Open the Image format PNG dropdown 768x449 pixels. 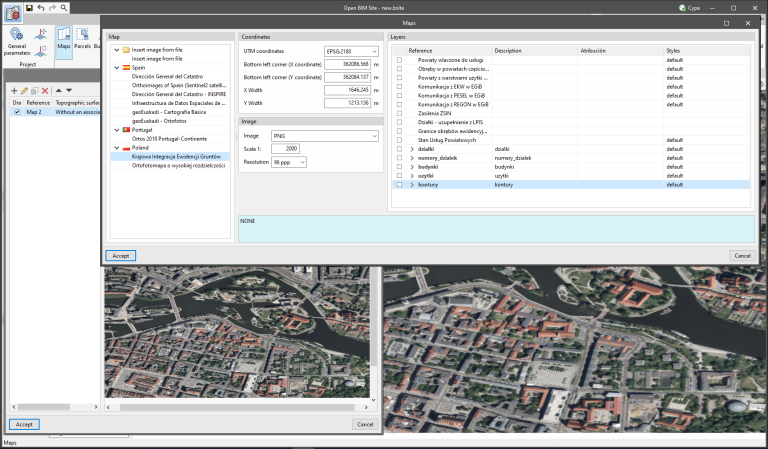[326, 135]
